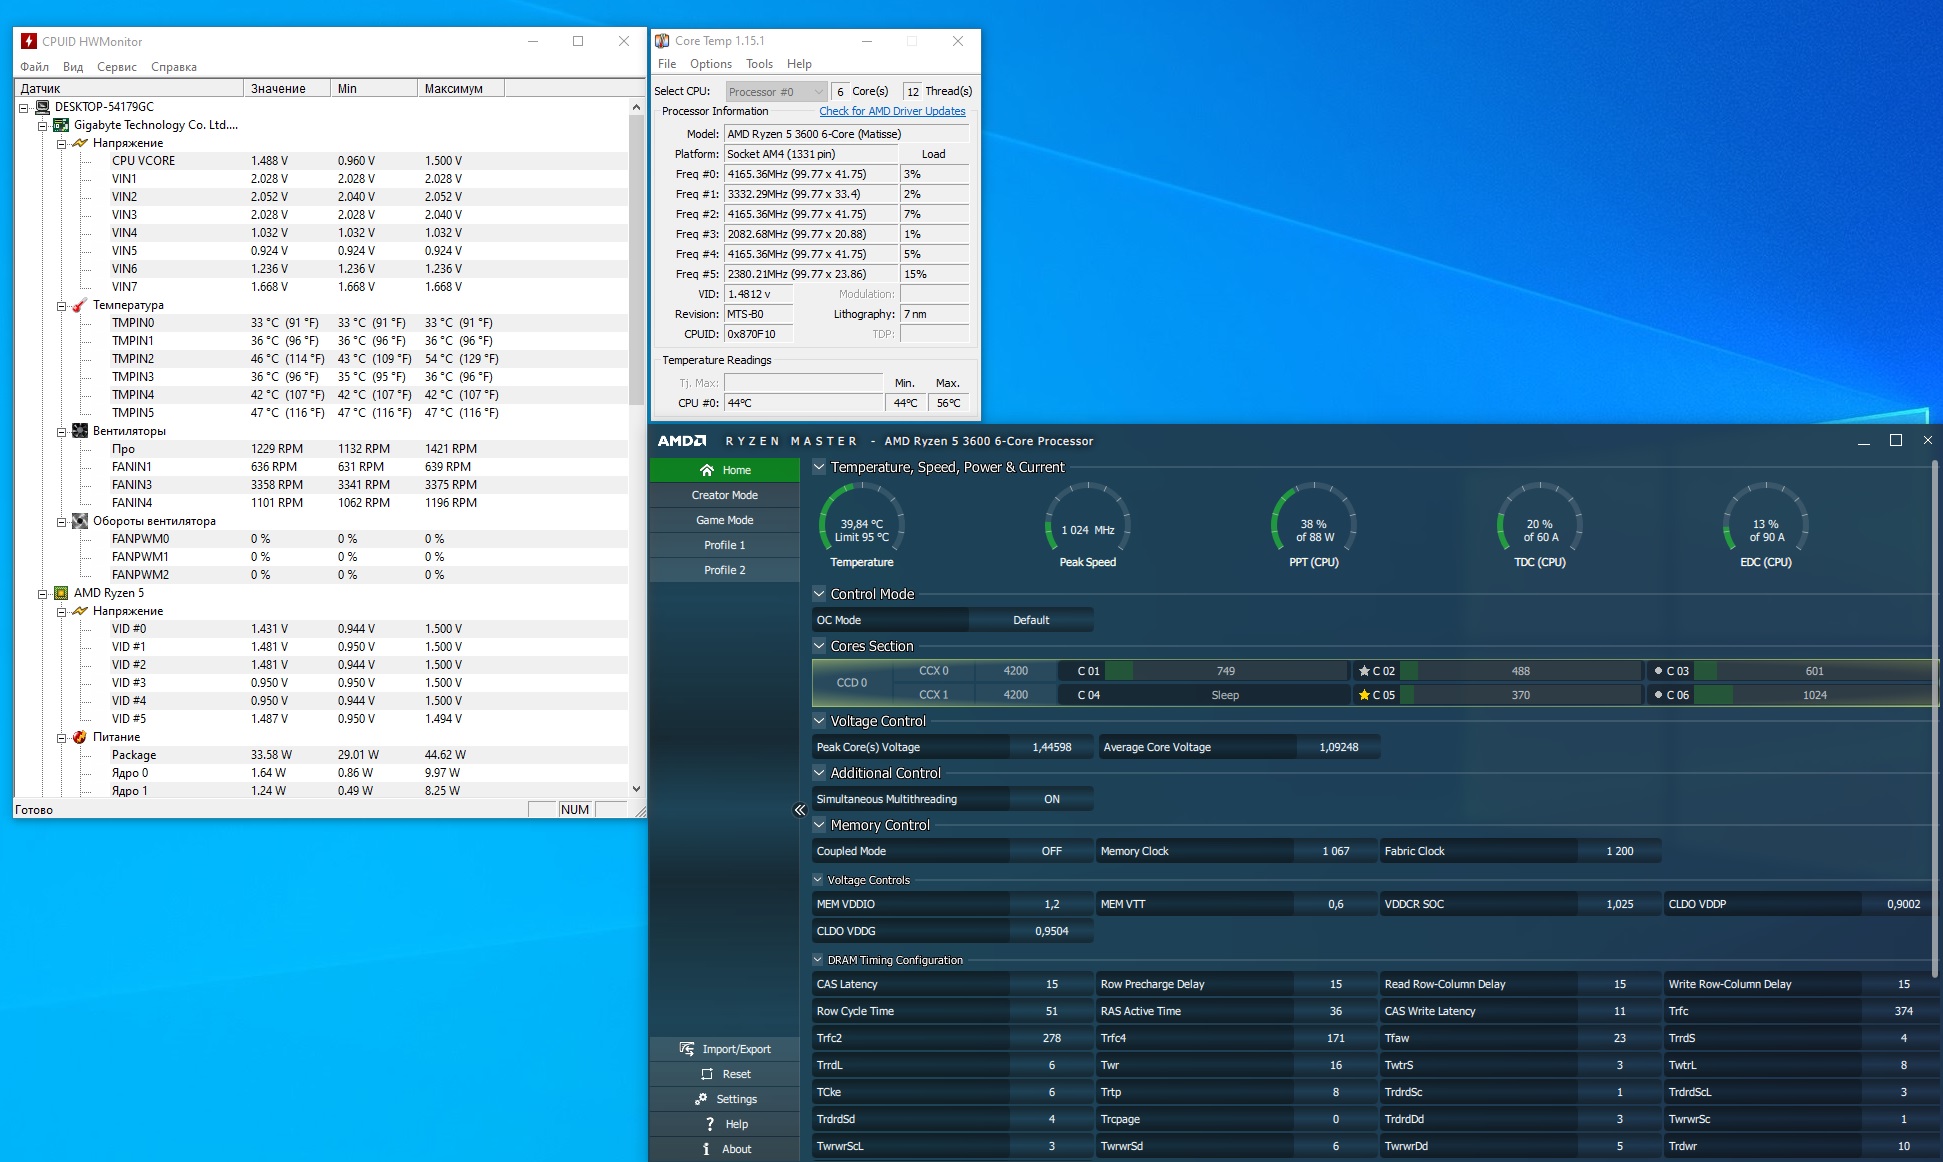Click gold star on core C 05
This screenshot has height=1162, width=1943.
click(1364, 695)
